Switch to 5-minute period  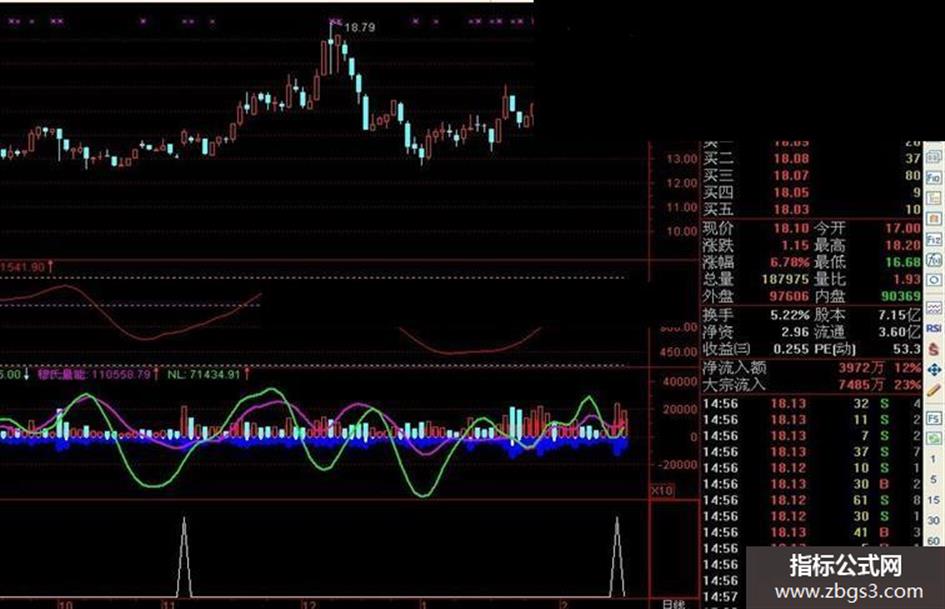pos(934,480)
